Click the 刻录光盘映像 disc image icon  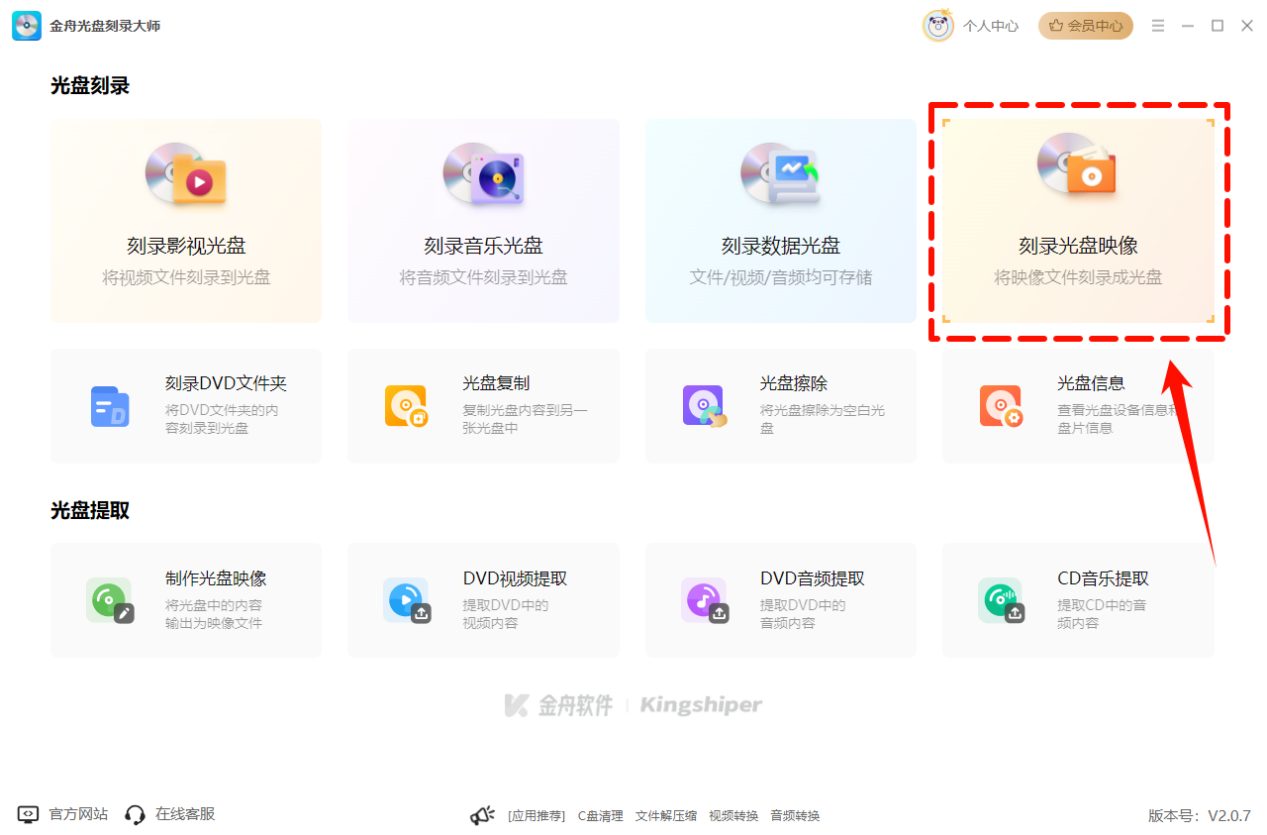[1076, 165]
